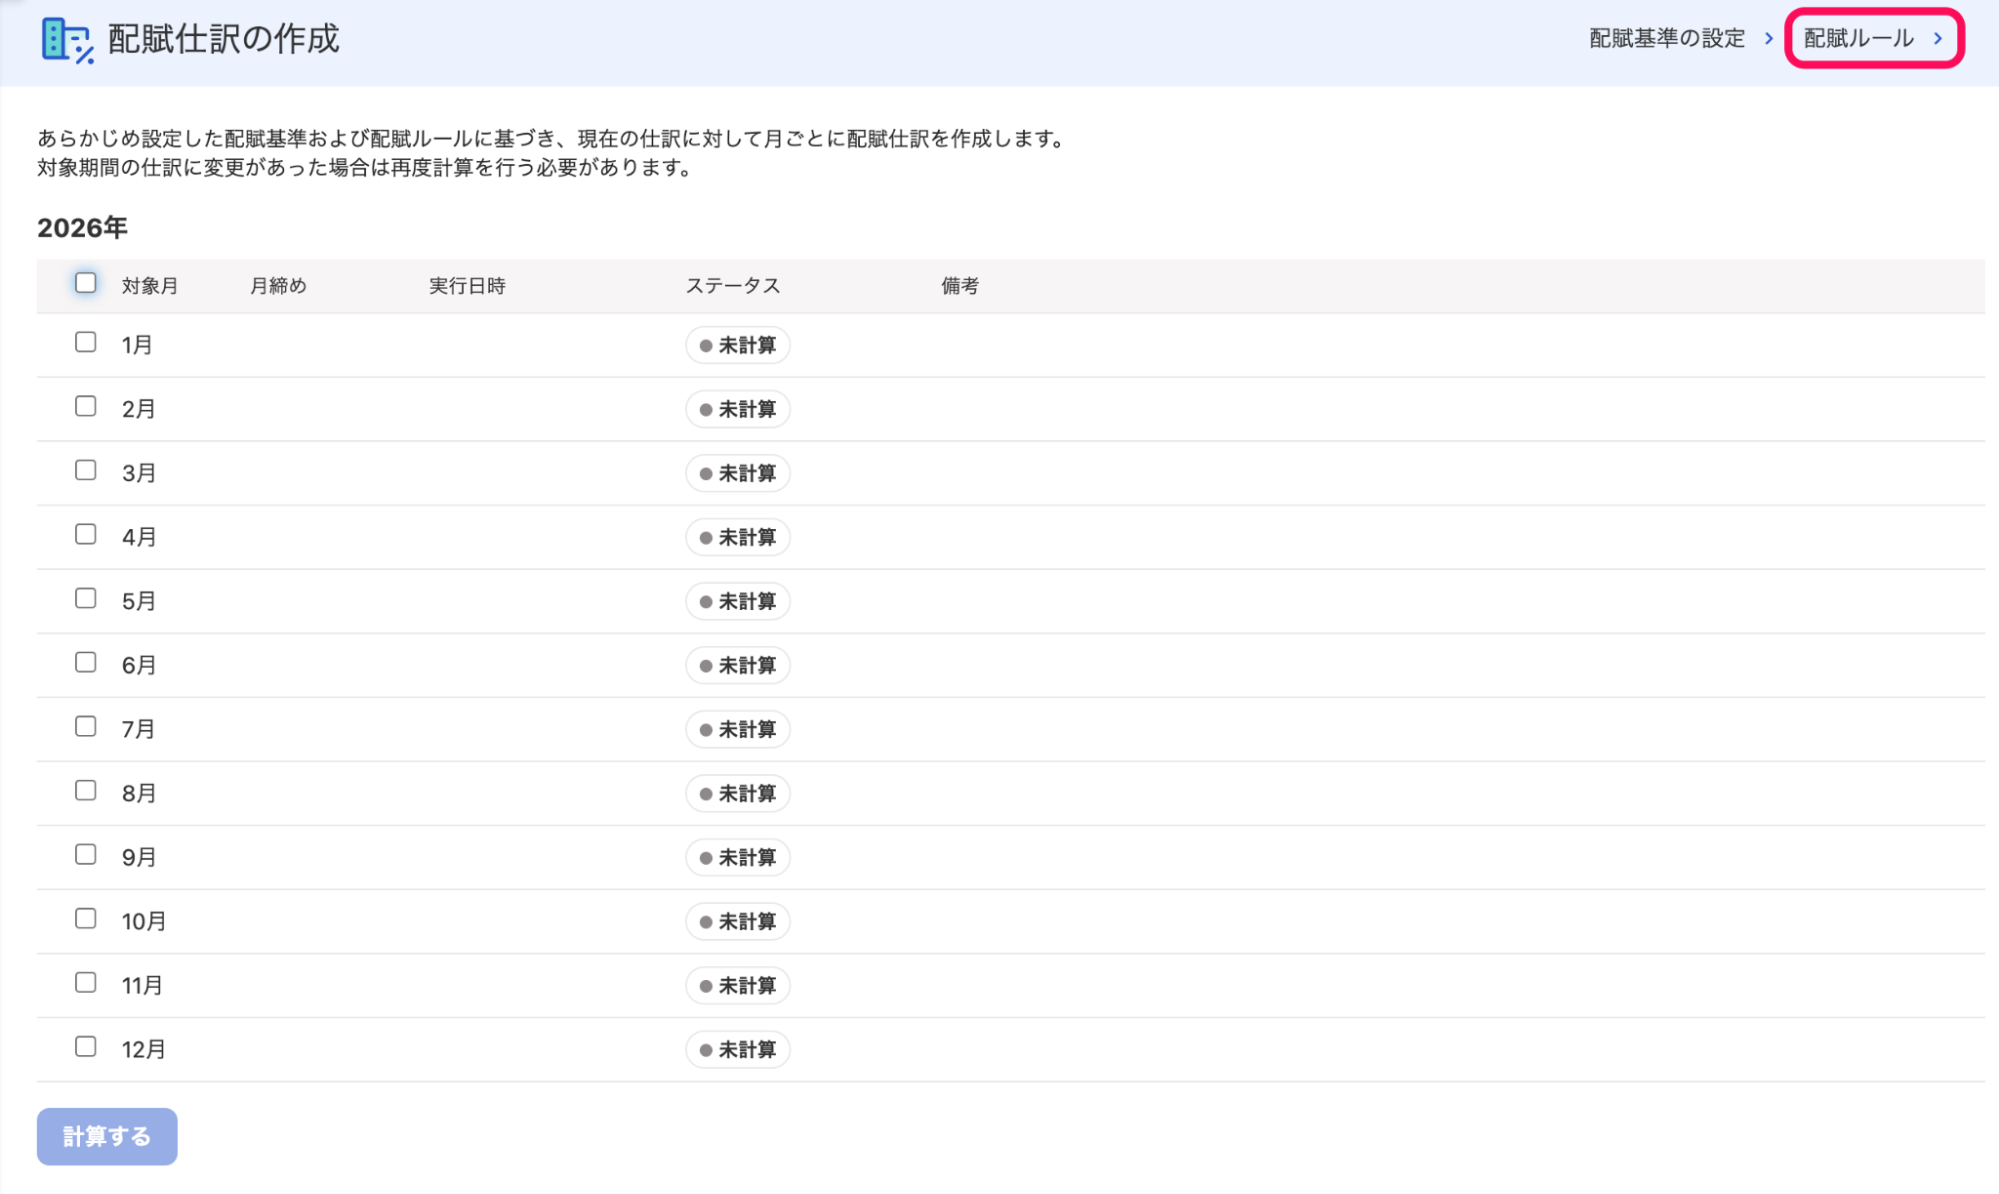Click the 未計算 status badge for 5月

(738, 601)
